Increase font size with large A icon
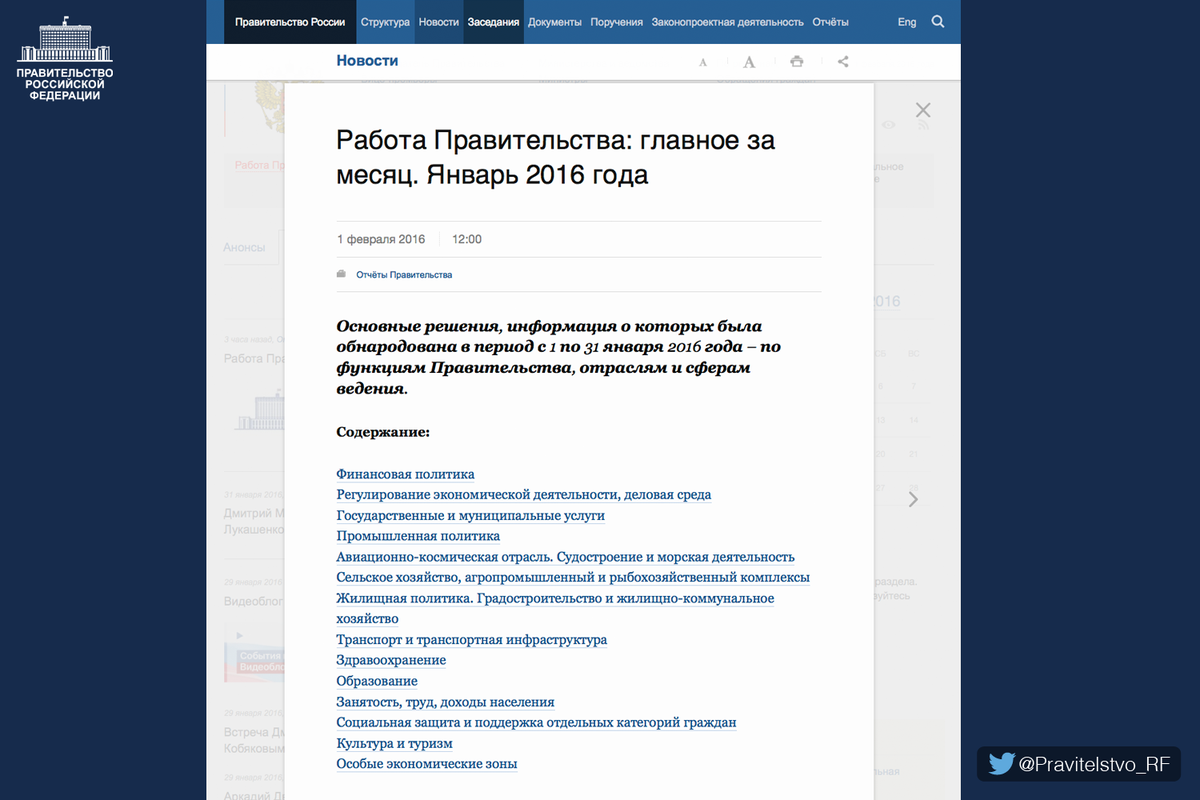 click(749, 62)
